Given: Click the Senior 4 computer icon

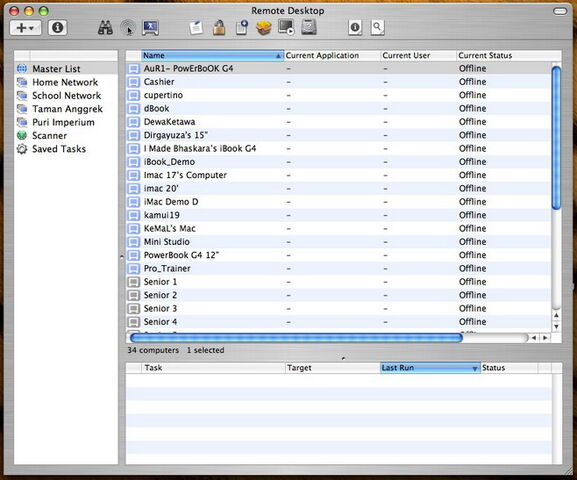Looking at the screenshot, I should click(x=134, y=322).
